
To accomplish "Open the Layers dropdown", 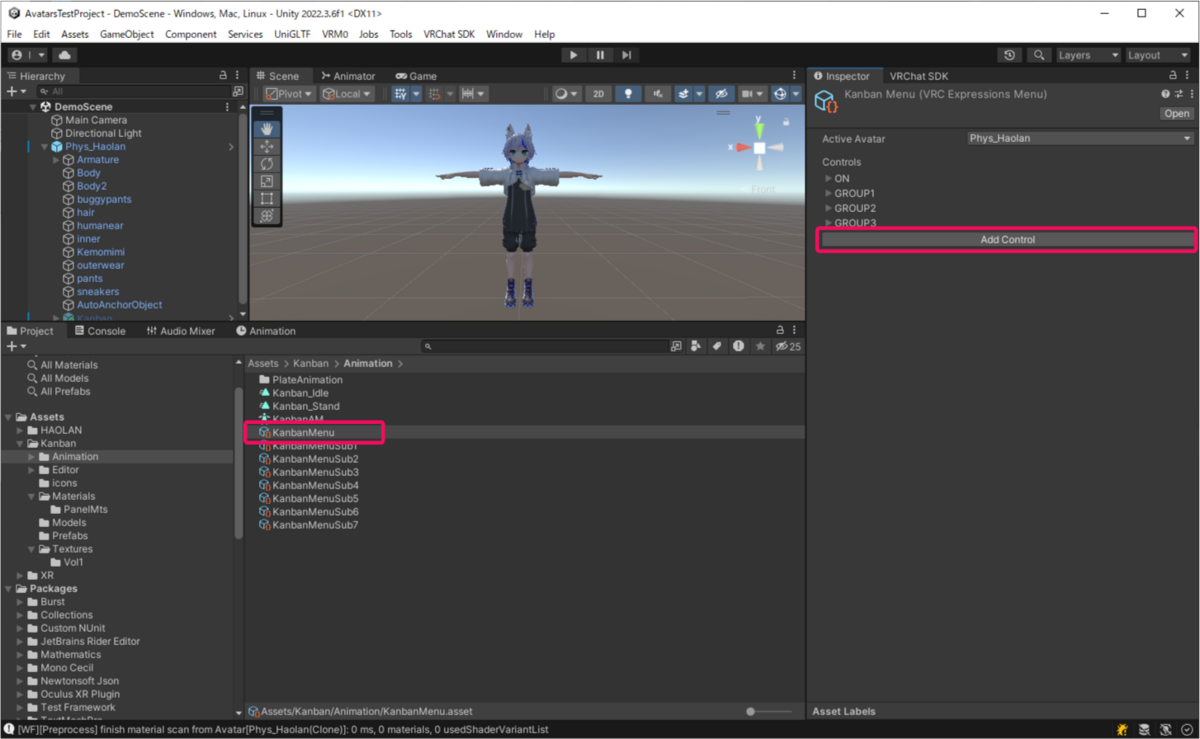I will (1088, 55).
